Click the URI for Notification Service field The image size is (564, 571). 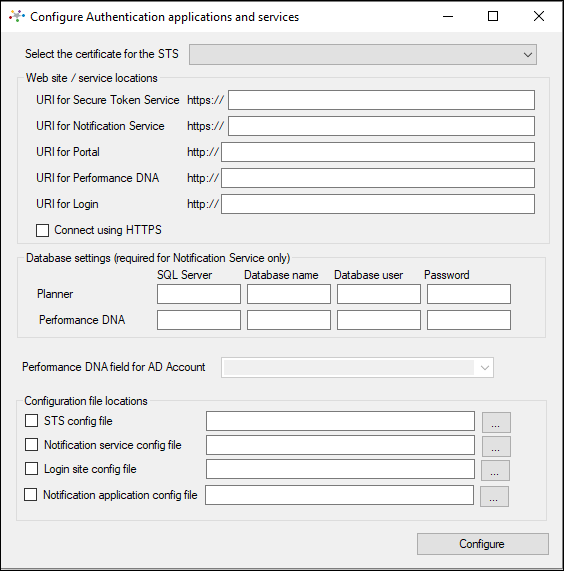tap(381, 126)
